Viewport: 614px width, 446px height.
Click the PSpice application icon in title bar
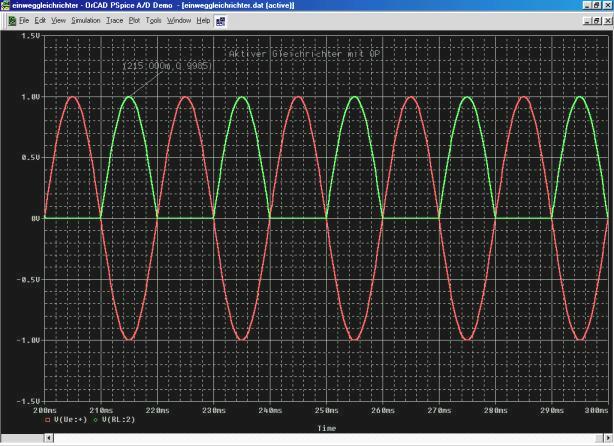click(6, 5)
